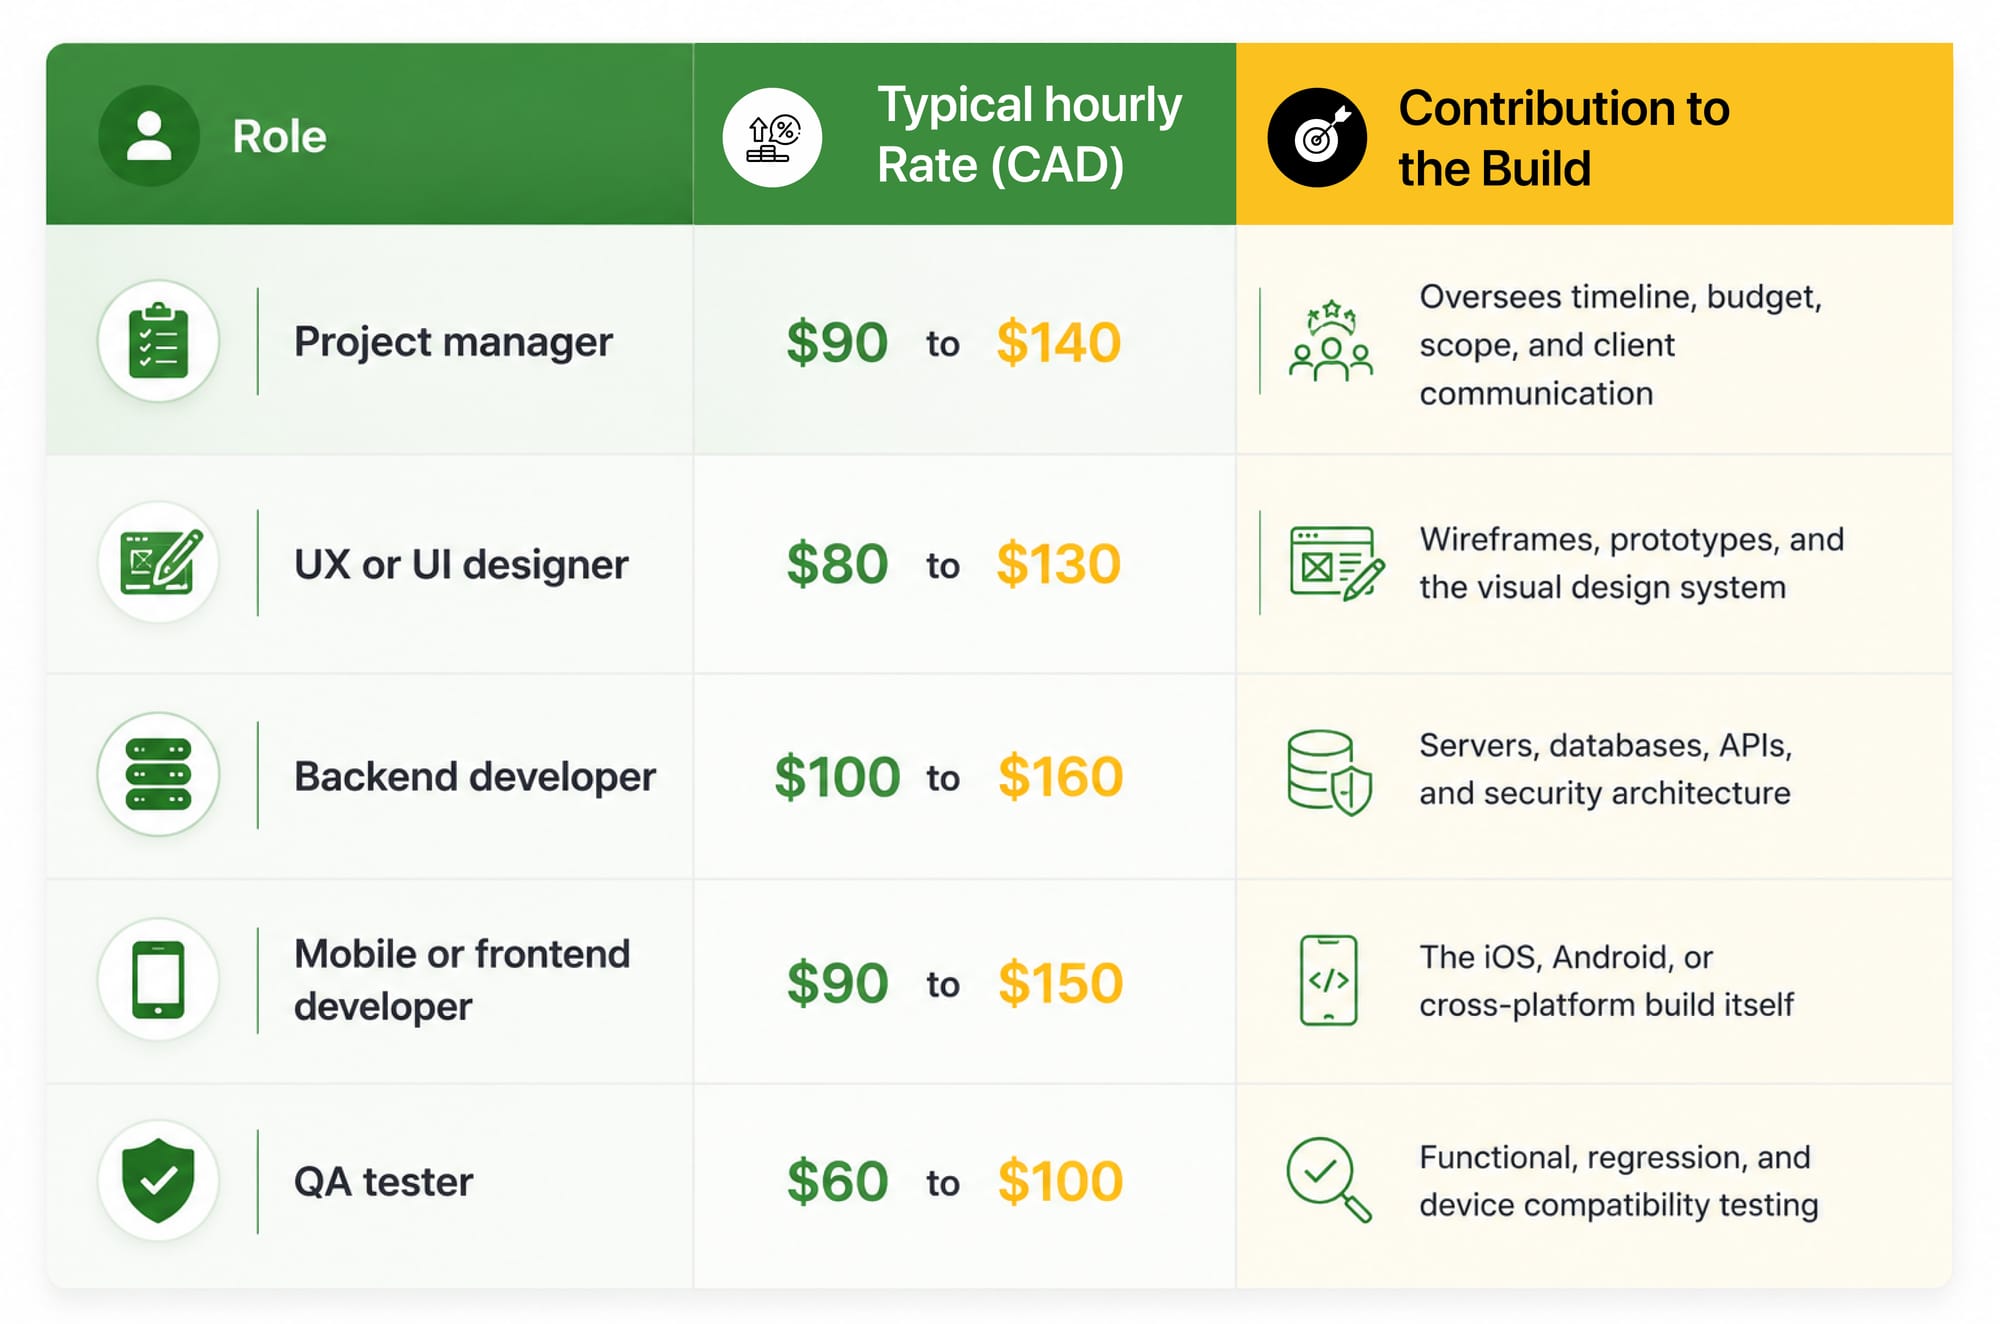This screenshot has height=1324, width=2000.
Task: Select the magnifying glass checkmark icon
Action: click(x=1329, y=1180)
